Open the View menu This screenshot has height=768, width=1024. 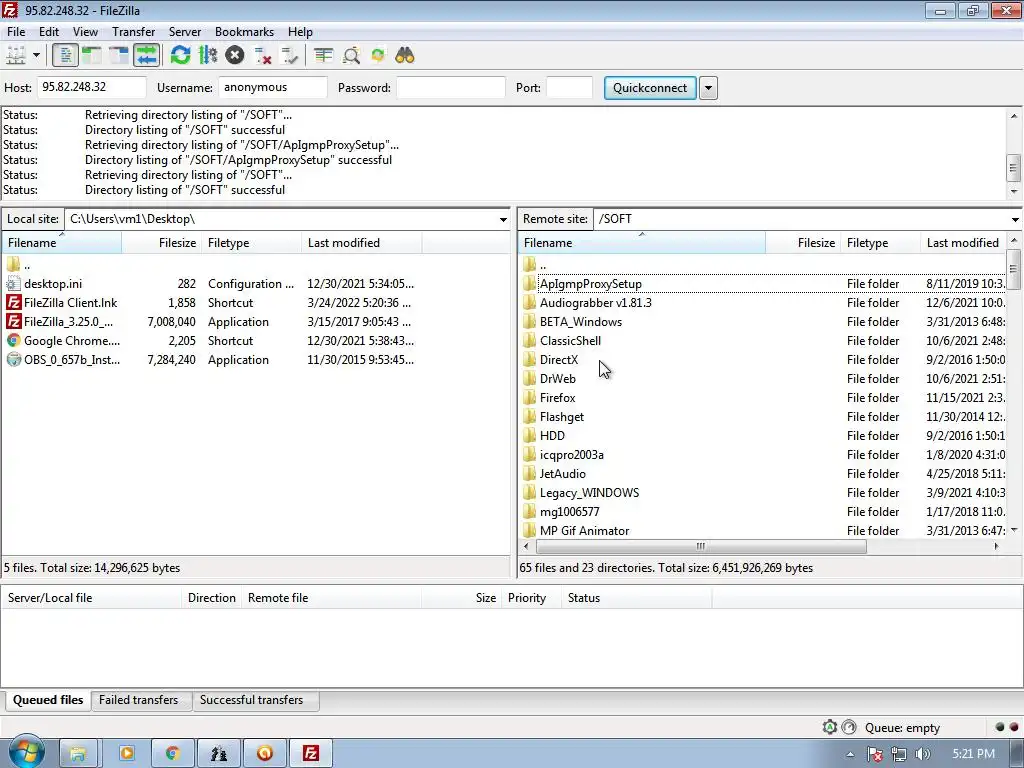pos(85,31)
